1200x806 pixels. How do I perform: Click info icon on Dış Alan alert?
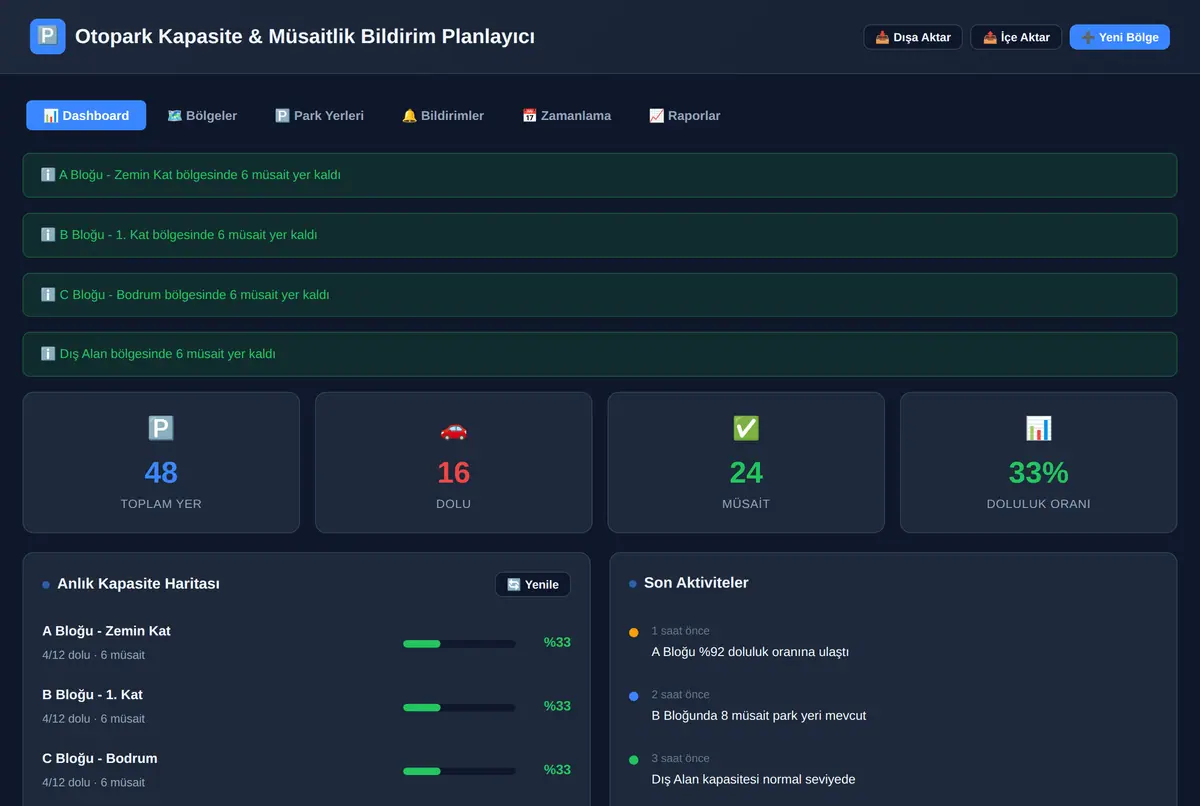point(48,354)
